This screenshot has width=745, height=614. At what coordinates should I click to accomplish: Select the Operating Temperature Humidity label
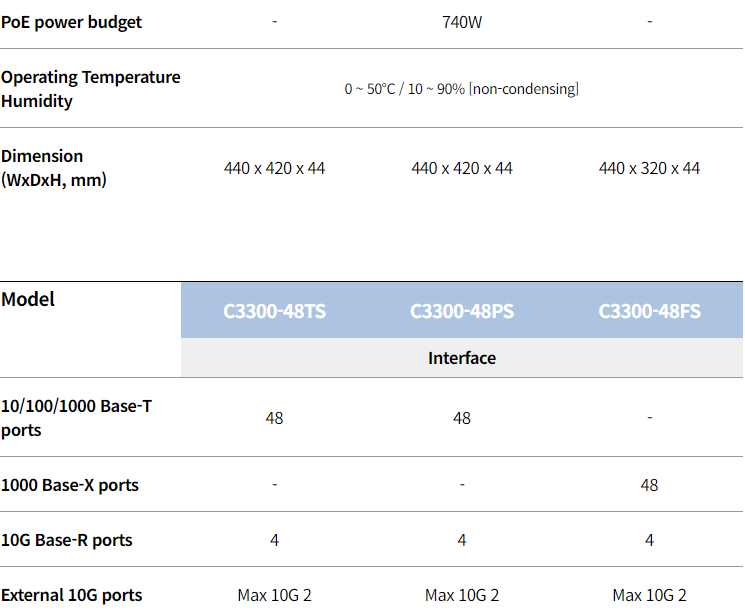click(x=91, y=89)
